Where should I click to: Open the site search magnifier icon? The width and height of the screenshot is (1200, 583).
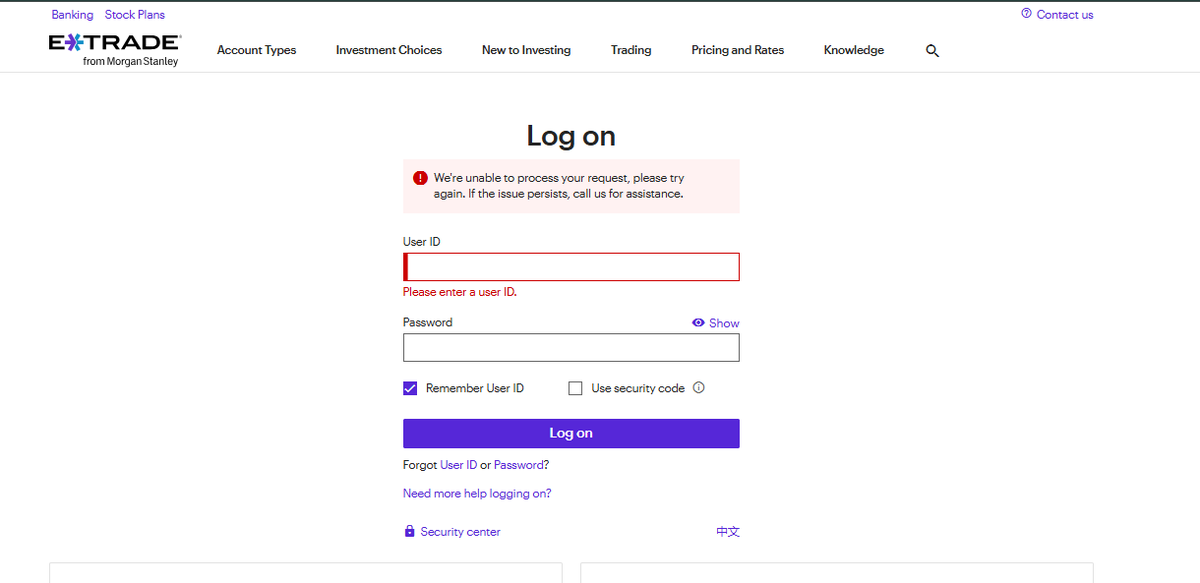click(932, 50)
